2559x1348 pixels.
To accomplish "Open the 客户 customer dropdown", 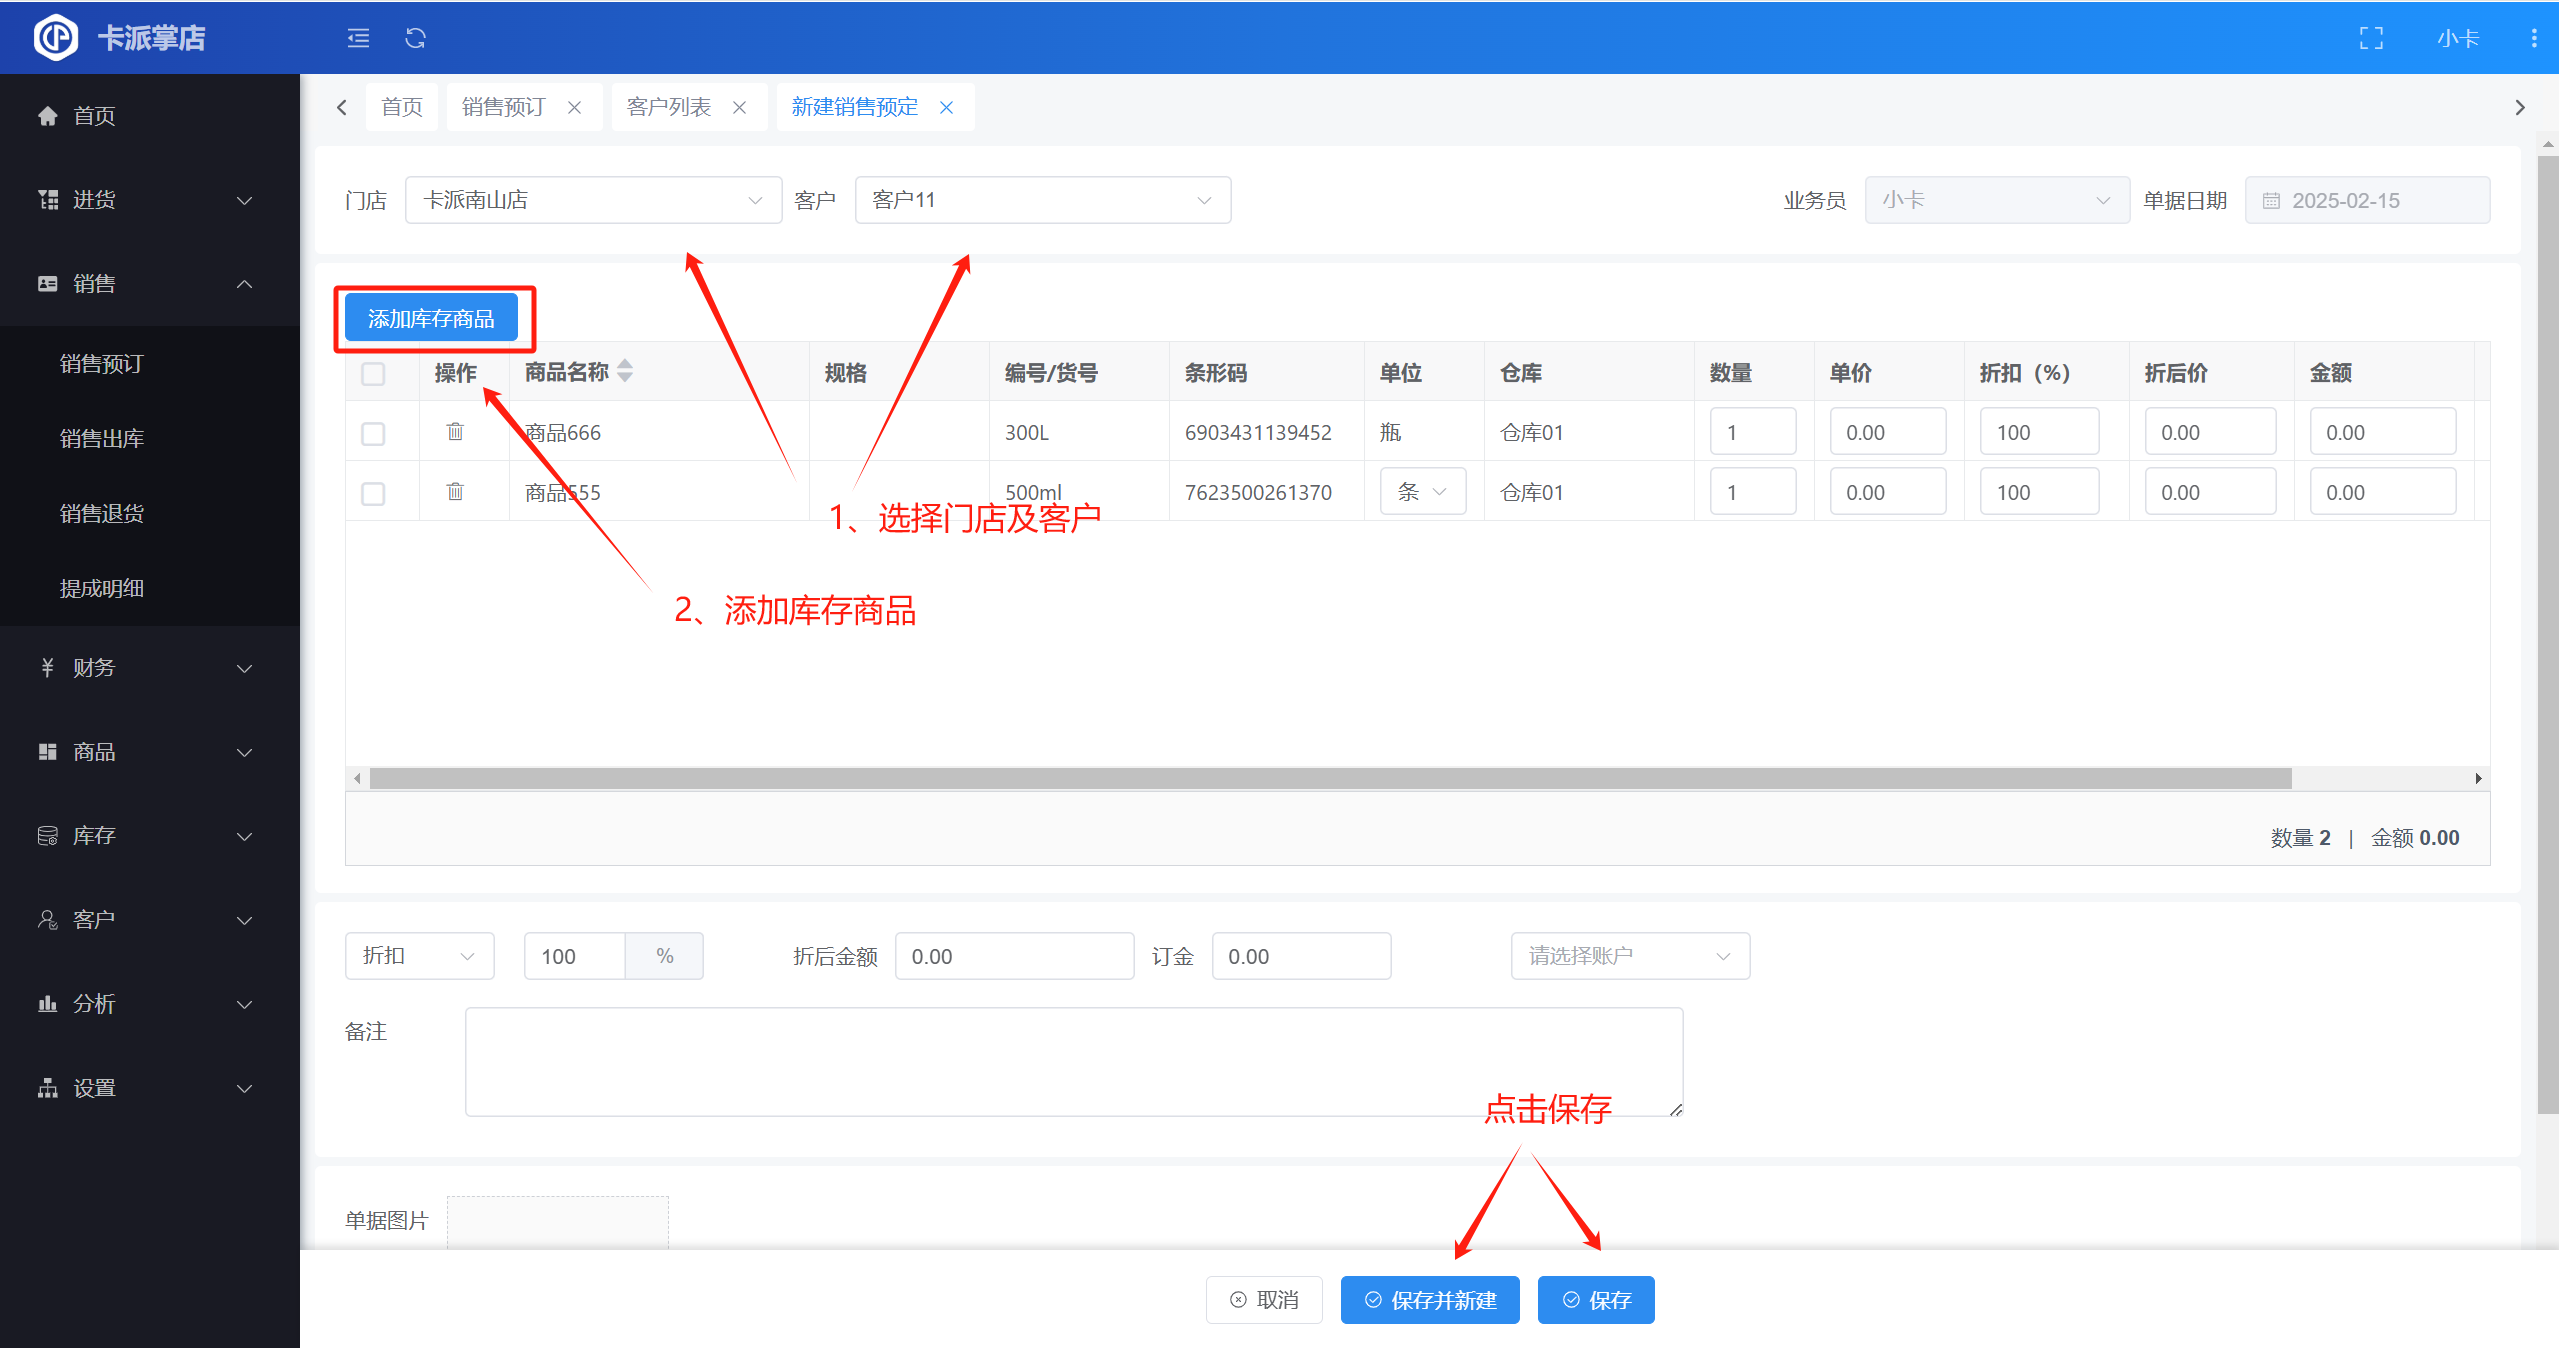I will pyautogui.click(x=1042, y=200).
